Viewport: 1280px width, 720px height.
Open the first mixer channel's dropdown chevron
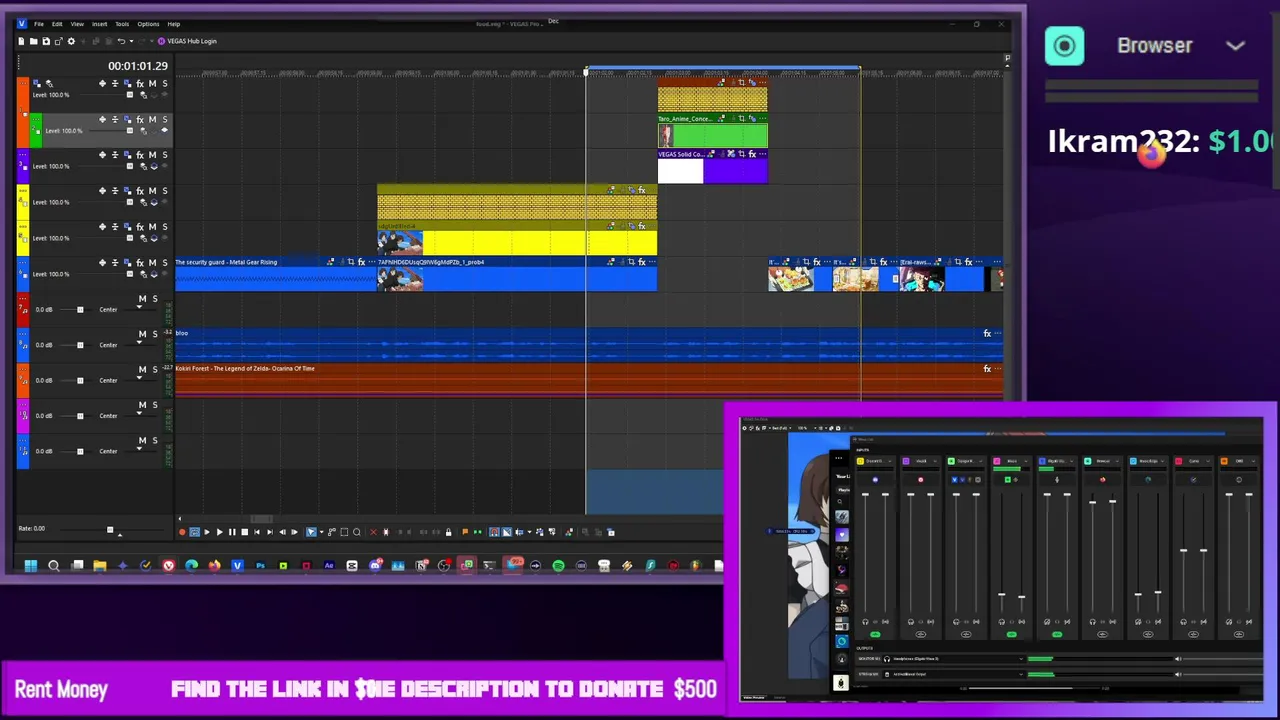[x=889, y=461]
